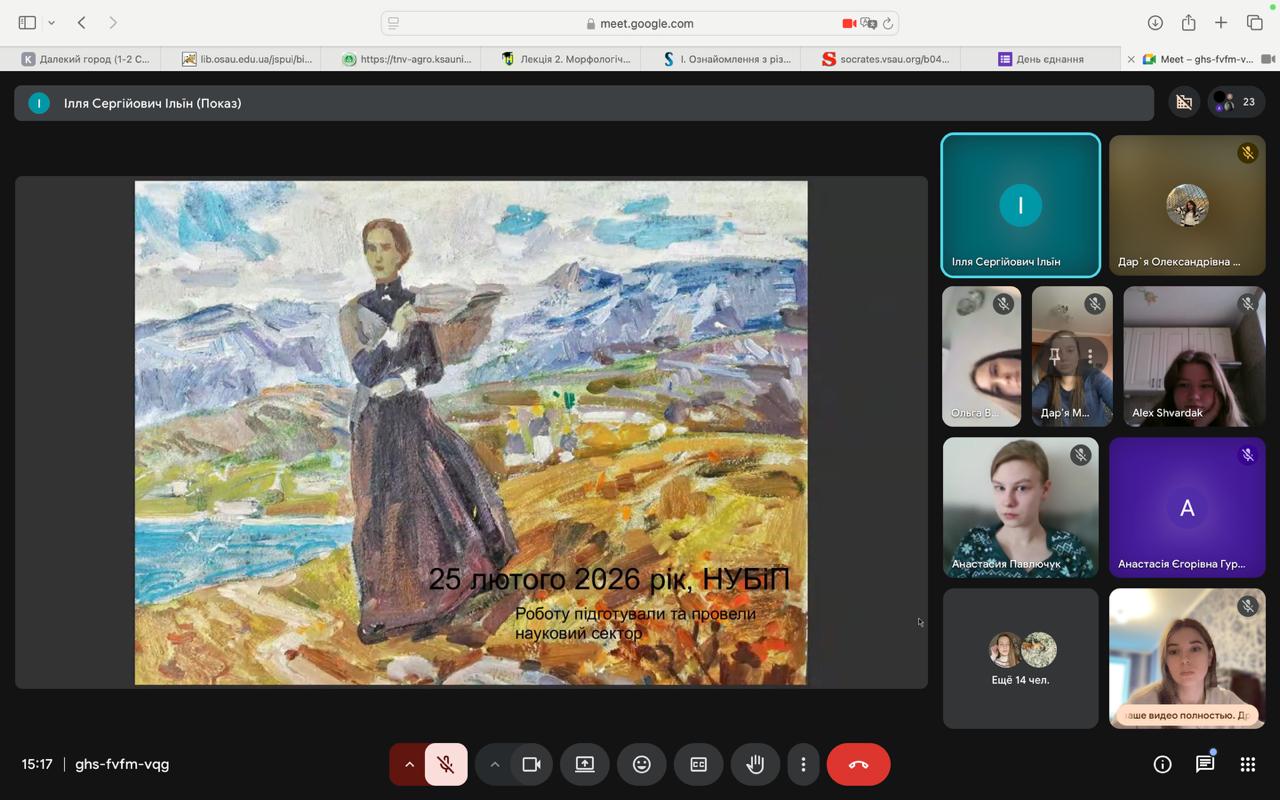This screenshot has height=800, width=1280.
Task: Open the activities grid menu
Action: click(1248, 765)
